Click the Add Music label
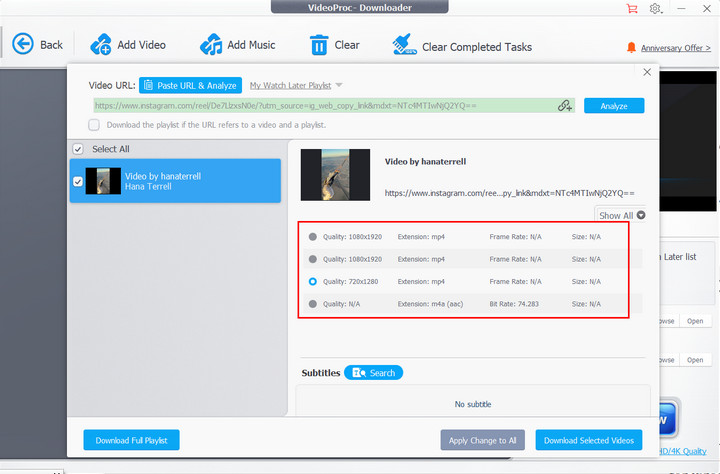This screenshot has height=474, width=720. tap(251, 45)
